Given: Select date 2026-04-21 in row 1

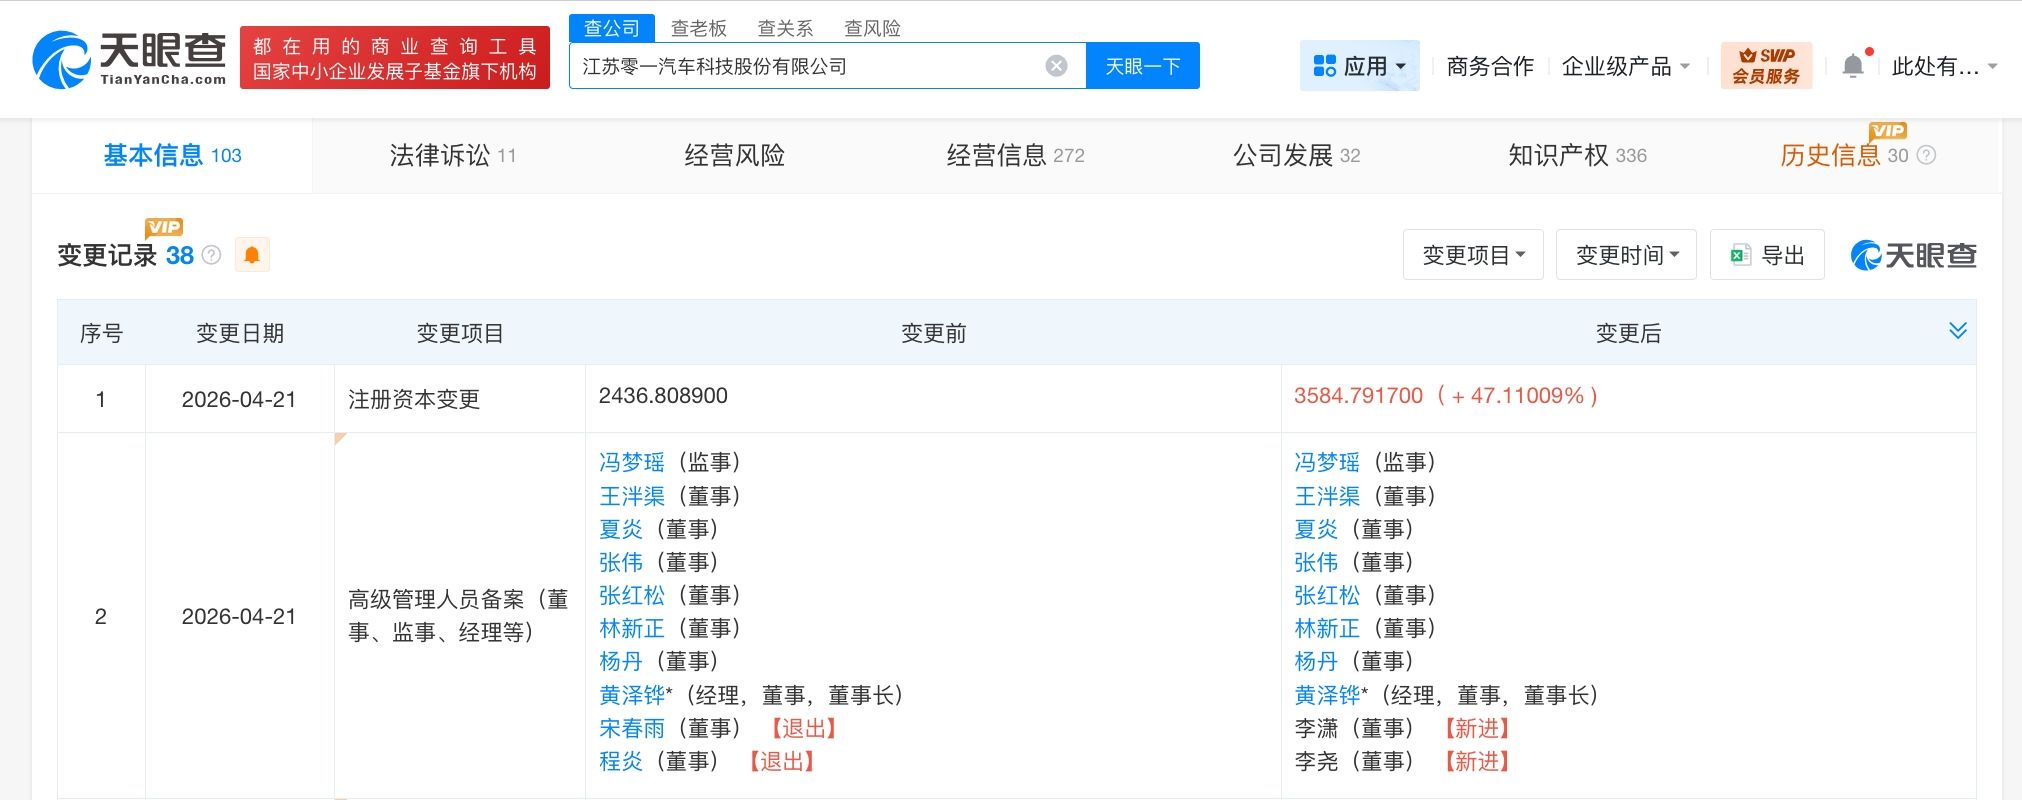Looking at the screenshot, I should tap(239, 399).
